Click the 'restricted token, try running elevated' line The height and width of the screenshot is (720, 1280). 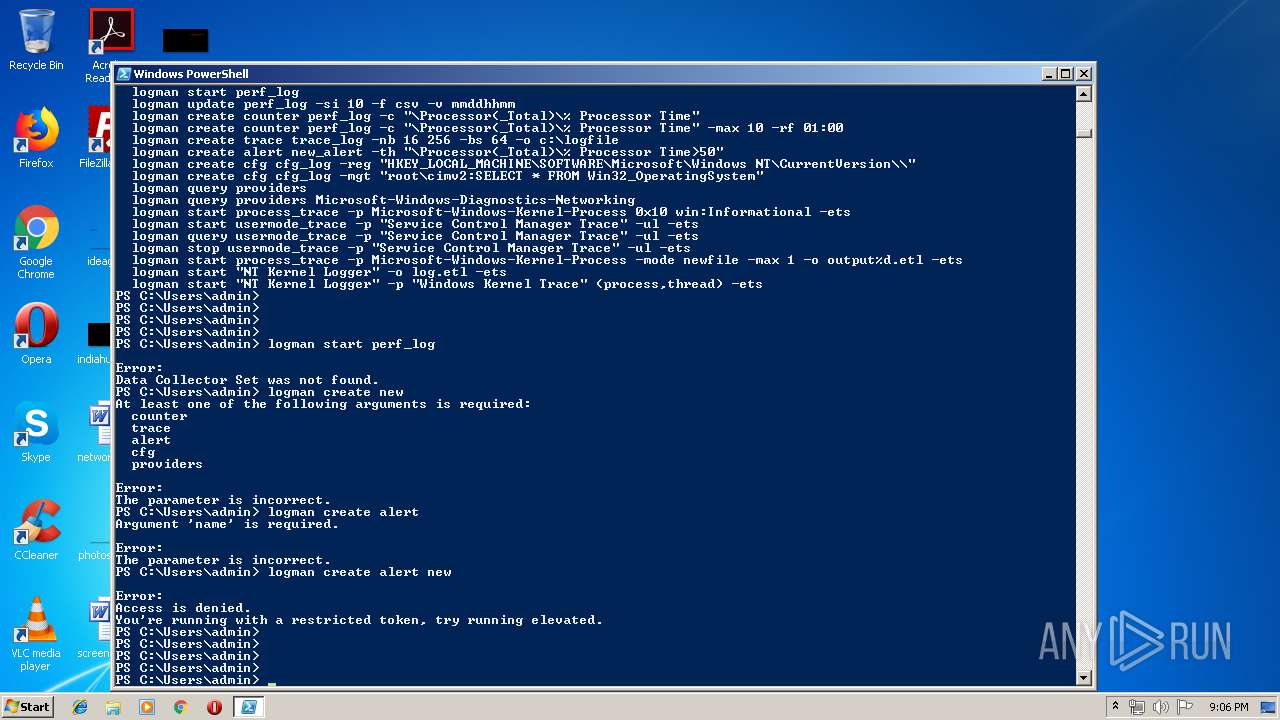(x=359, y=620)
